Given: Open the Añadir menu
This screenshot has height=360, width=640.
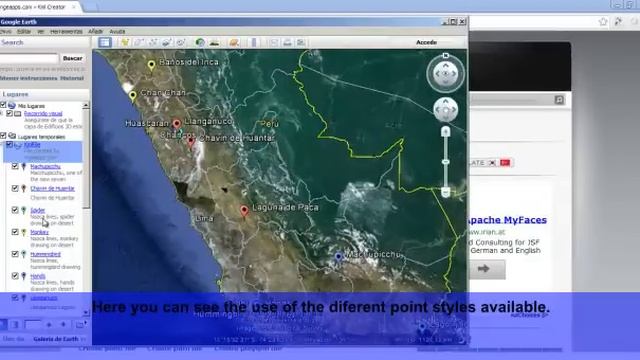Looking at the screenshot, I should (x=96, y=31).
